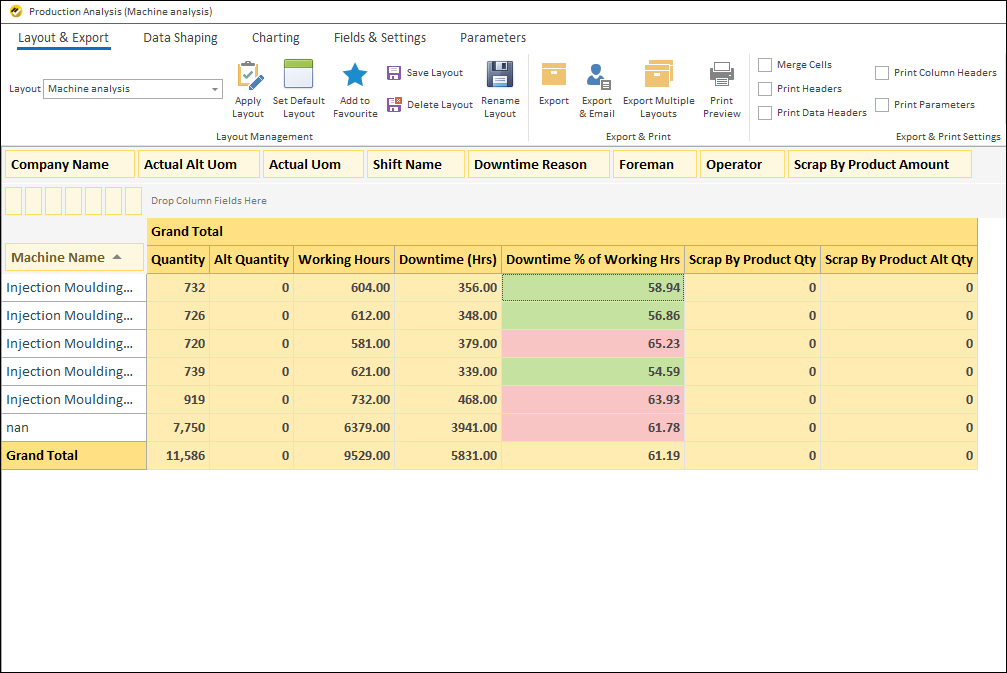This screenshot has width=1007, height=673.
Task: Open the Layout dropdown list
Action: (215, 90)
